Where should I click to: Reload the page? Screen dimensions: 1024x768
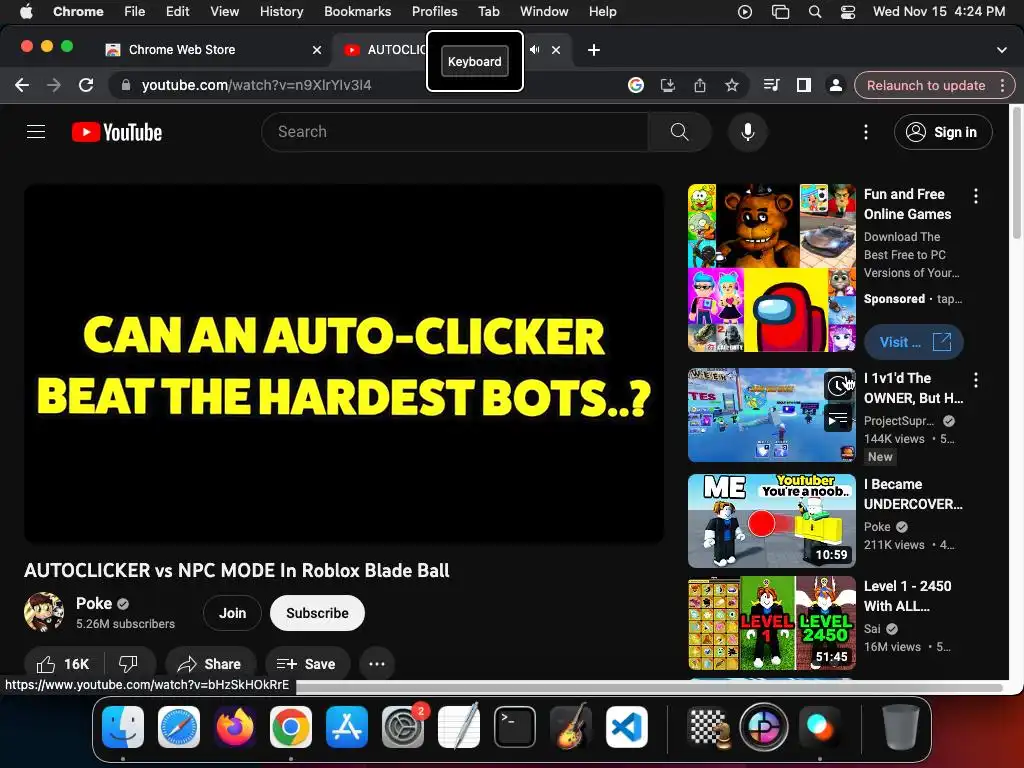pos(86,85)
